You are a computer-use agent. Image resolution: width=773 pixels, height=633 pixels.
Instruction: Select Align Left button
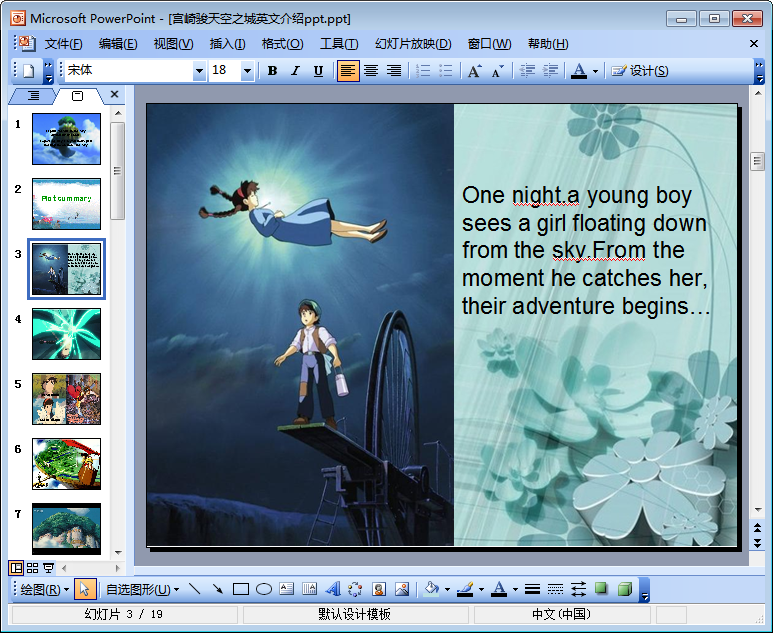click(x=348, y=71)
